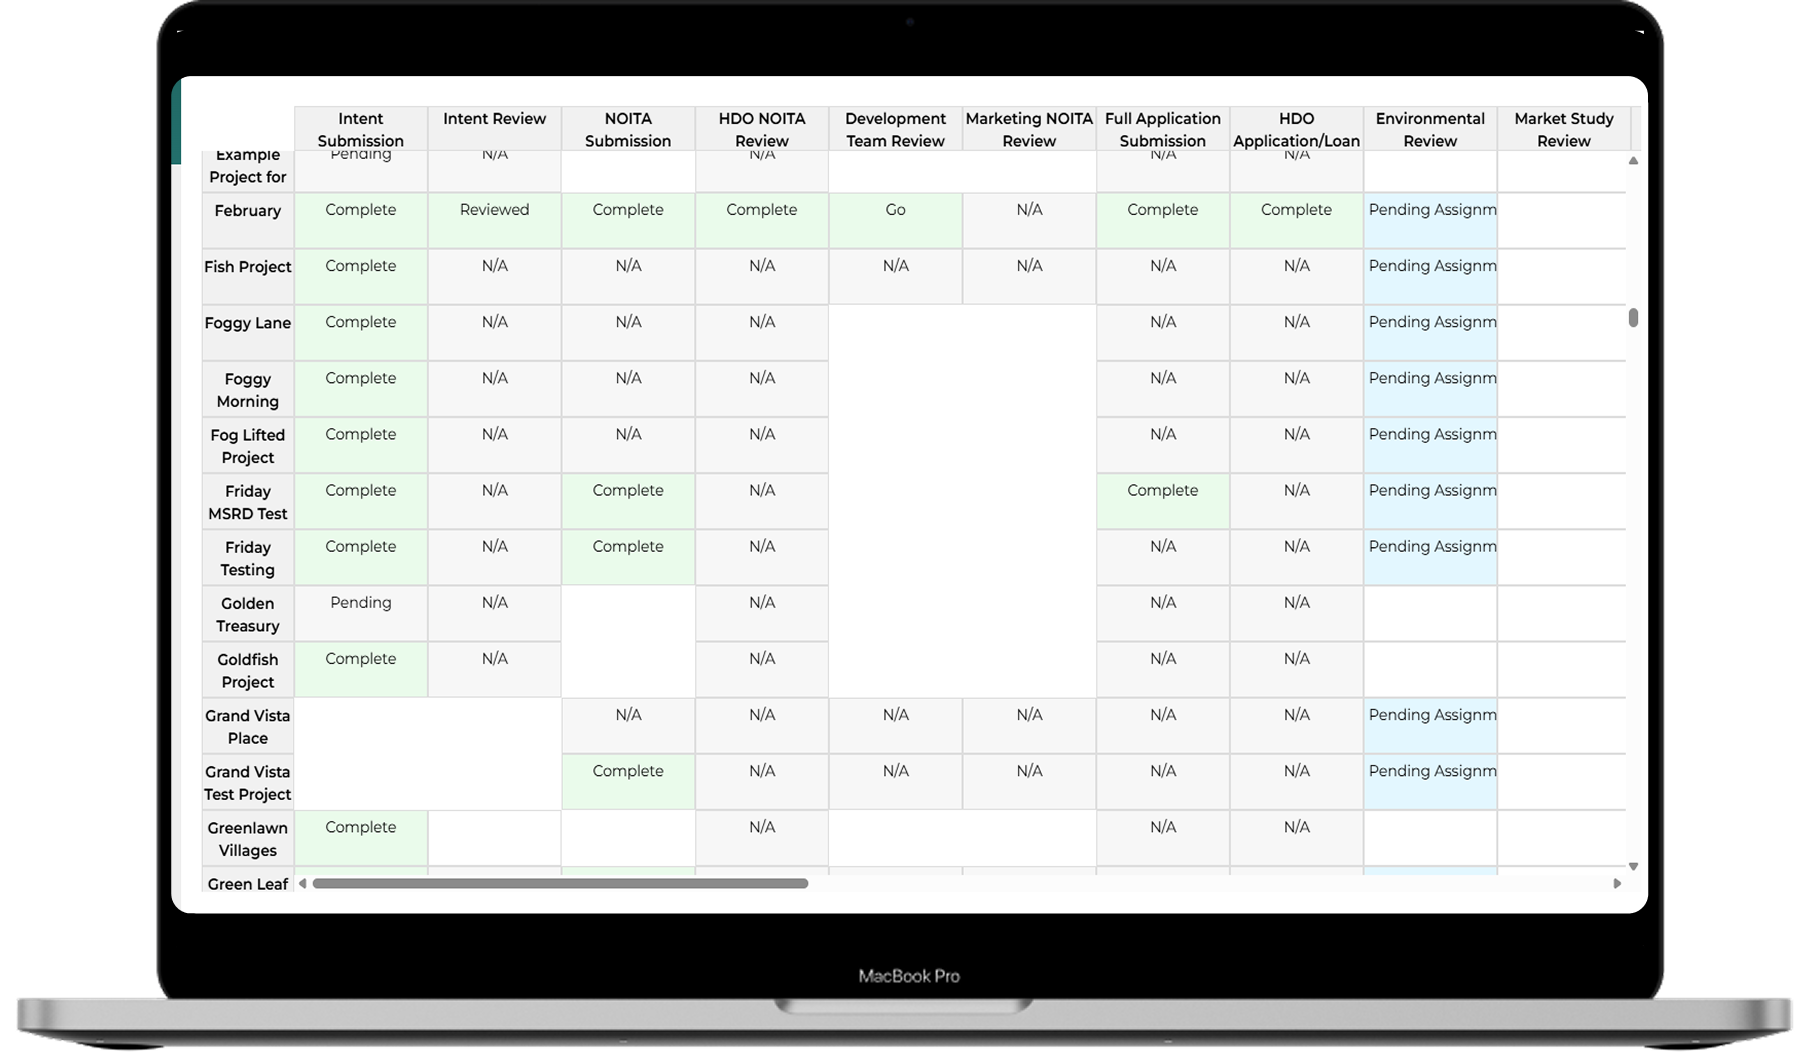Click Fog Lifted Project's Pending Assignment cell
This screenshot has height=1057, width=1809.
1430,446
